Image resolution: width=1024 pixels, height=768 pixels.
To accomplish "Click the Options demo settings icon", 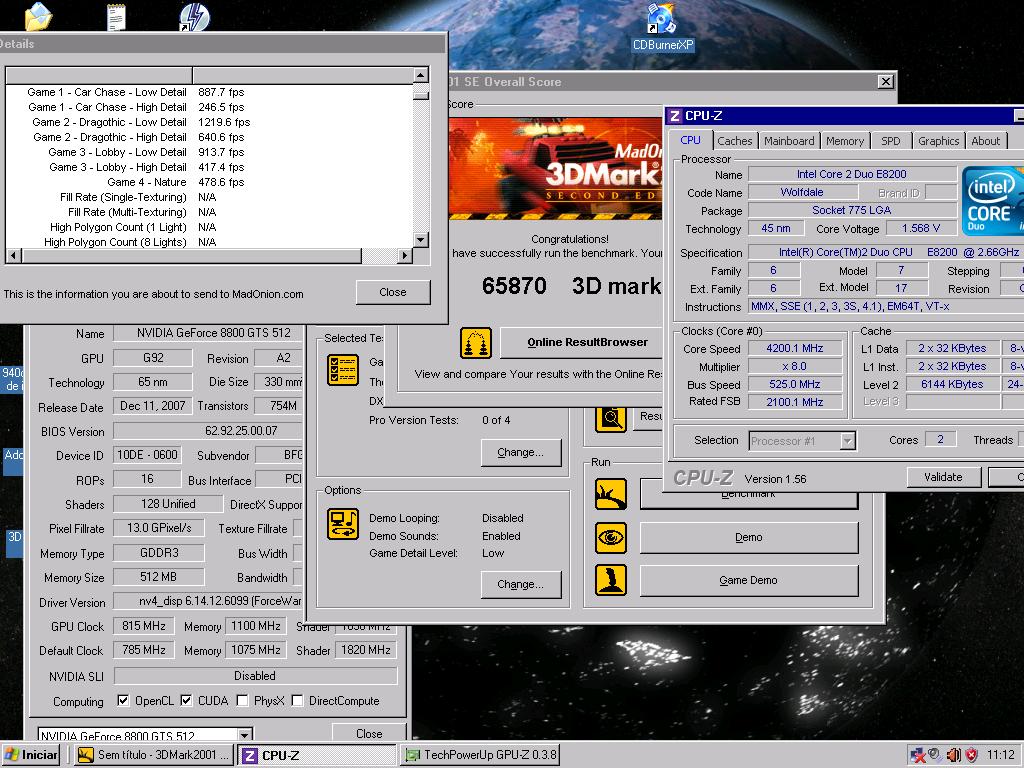I will 343,524.
